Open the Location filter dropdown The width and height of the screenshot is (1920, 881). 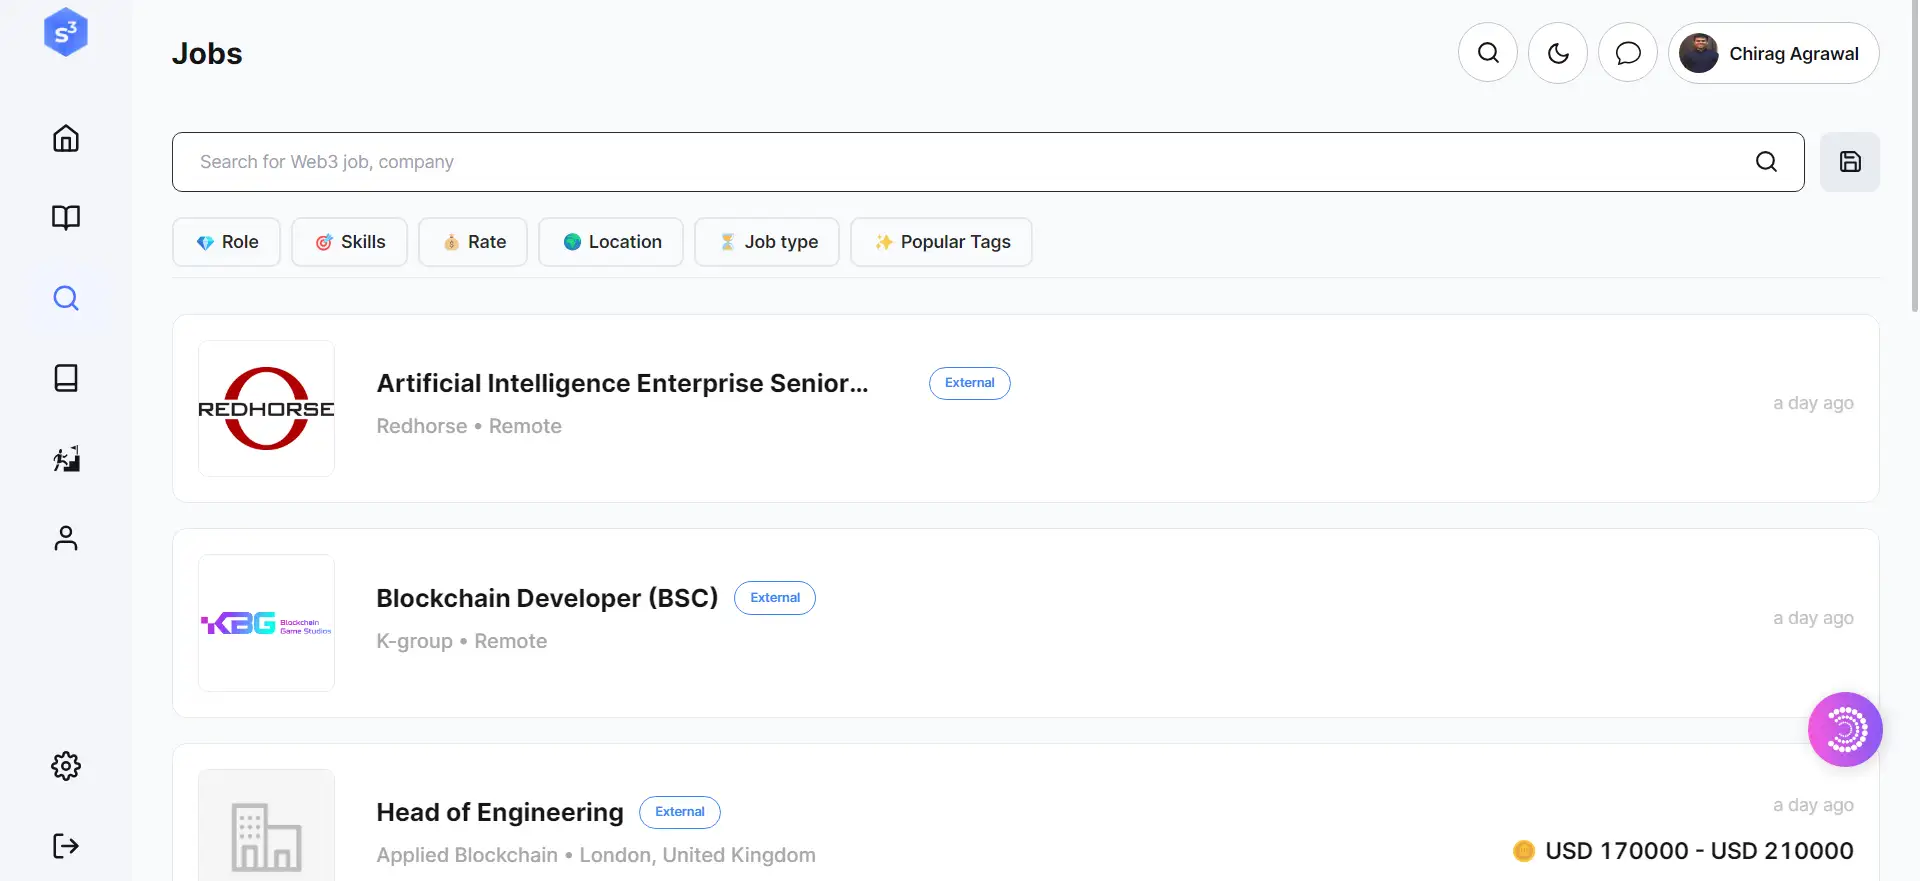pos(611,242)
